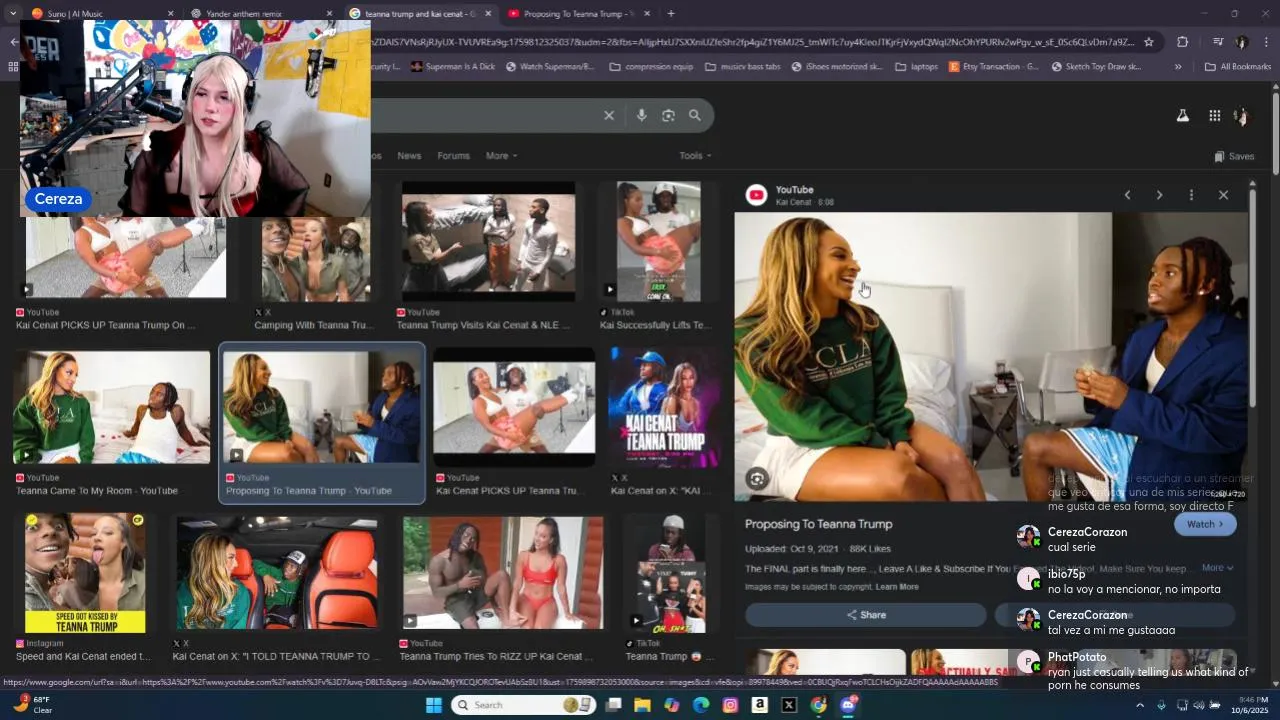Image resolution: width=1280 pixels, height=720 pixels.
Task: Open Search Labs flask icon
Action: pos(1182,116)
